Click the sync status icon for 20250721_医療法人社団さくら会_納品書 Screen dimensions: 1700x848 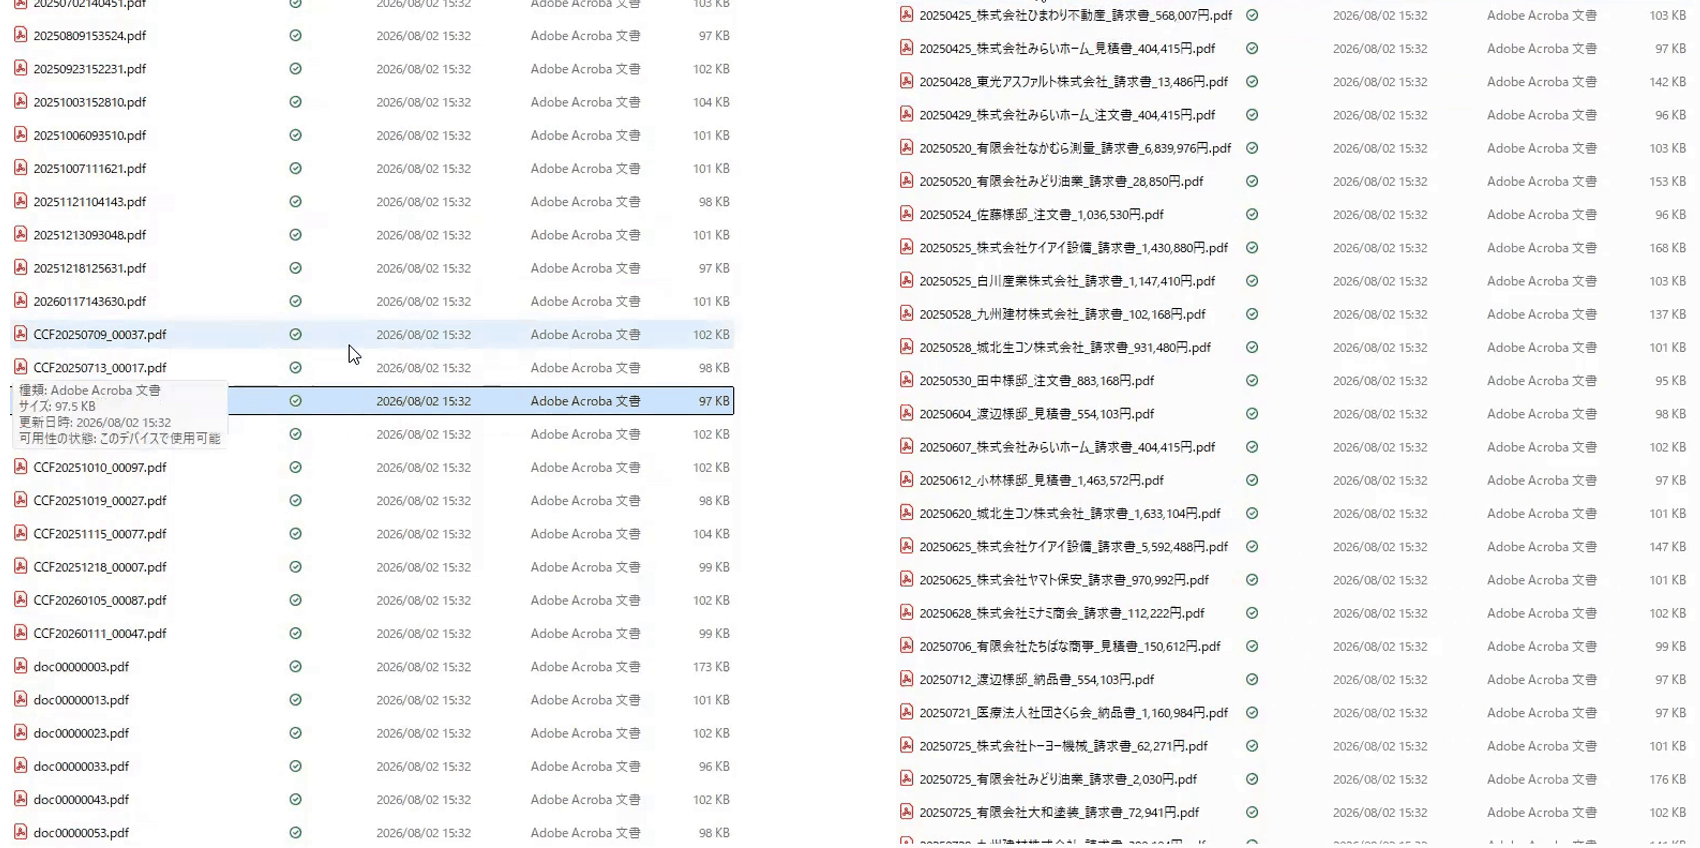pos(1252,713)
